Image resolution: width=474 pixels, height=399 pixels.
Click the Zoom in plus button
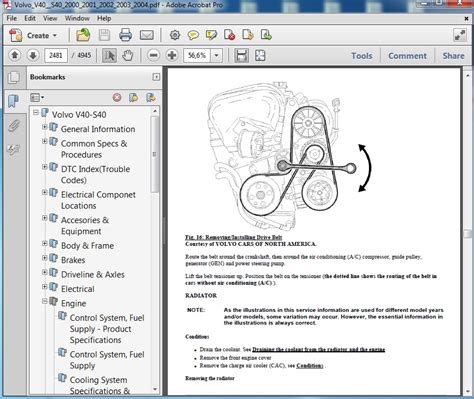[x=172, y=55]
